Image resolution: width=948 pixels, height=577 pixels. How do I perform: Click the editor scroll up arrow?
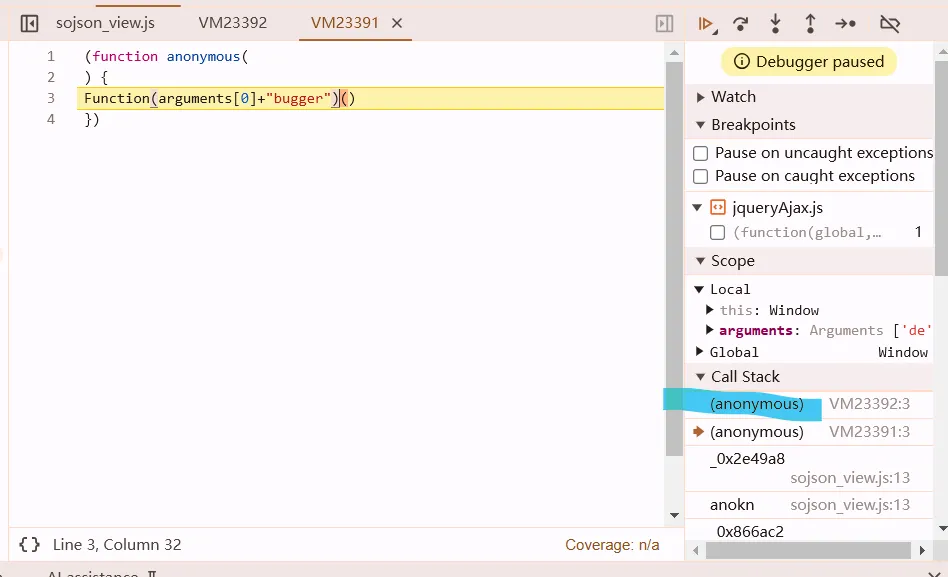(x=674, y=53)
